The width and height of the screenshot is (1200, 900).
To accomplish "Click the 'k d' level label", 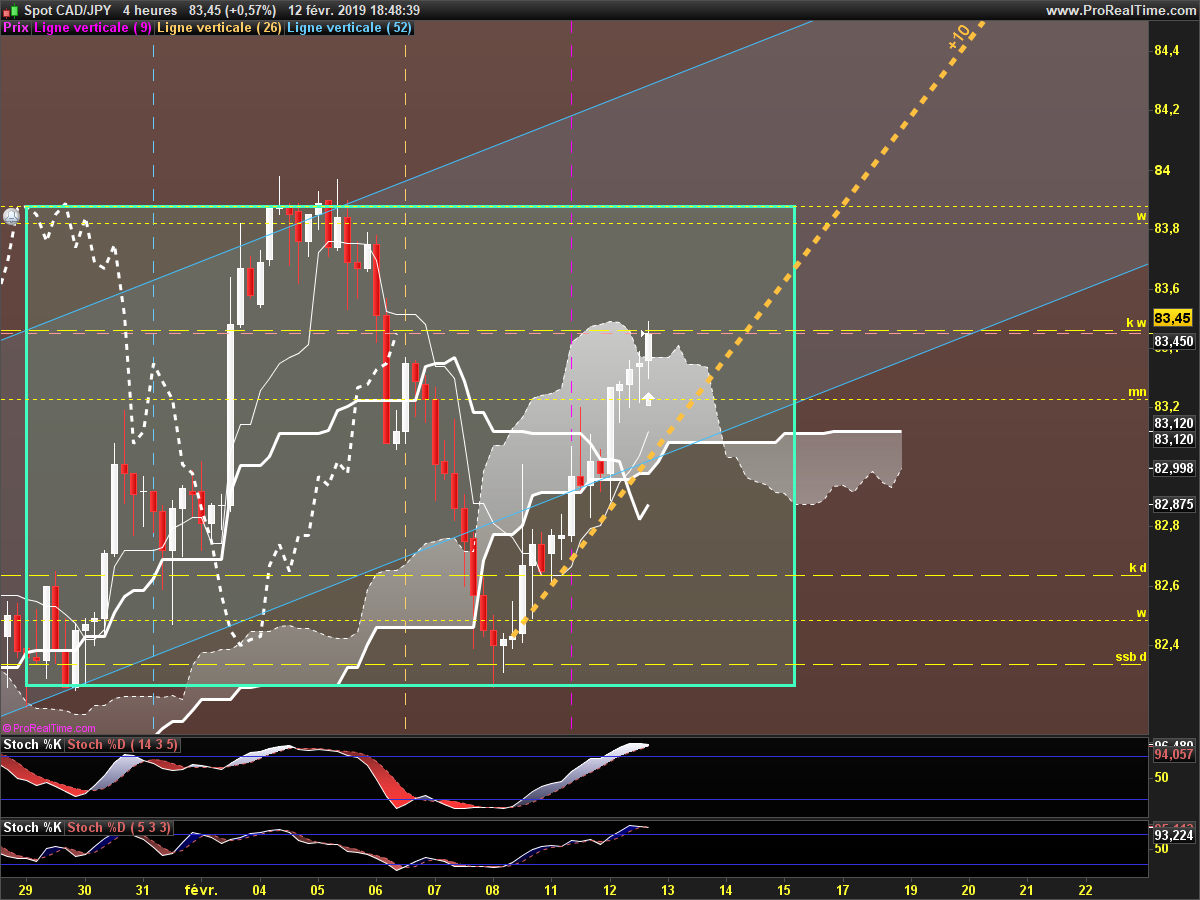I will pos(1138,568).
